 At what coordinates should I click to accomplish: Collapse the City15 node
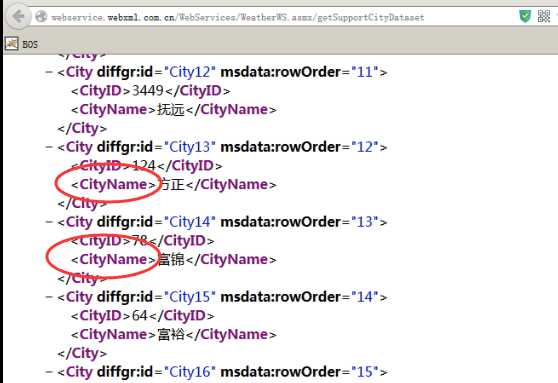tap(49, 297)
